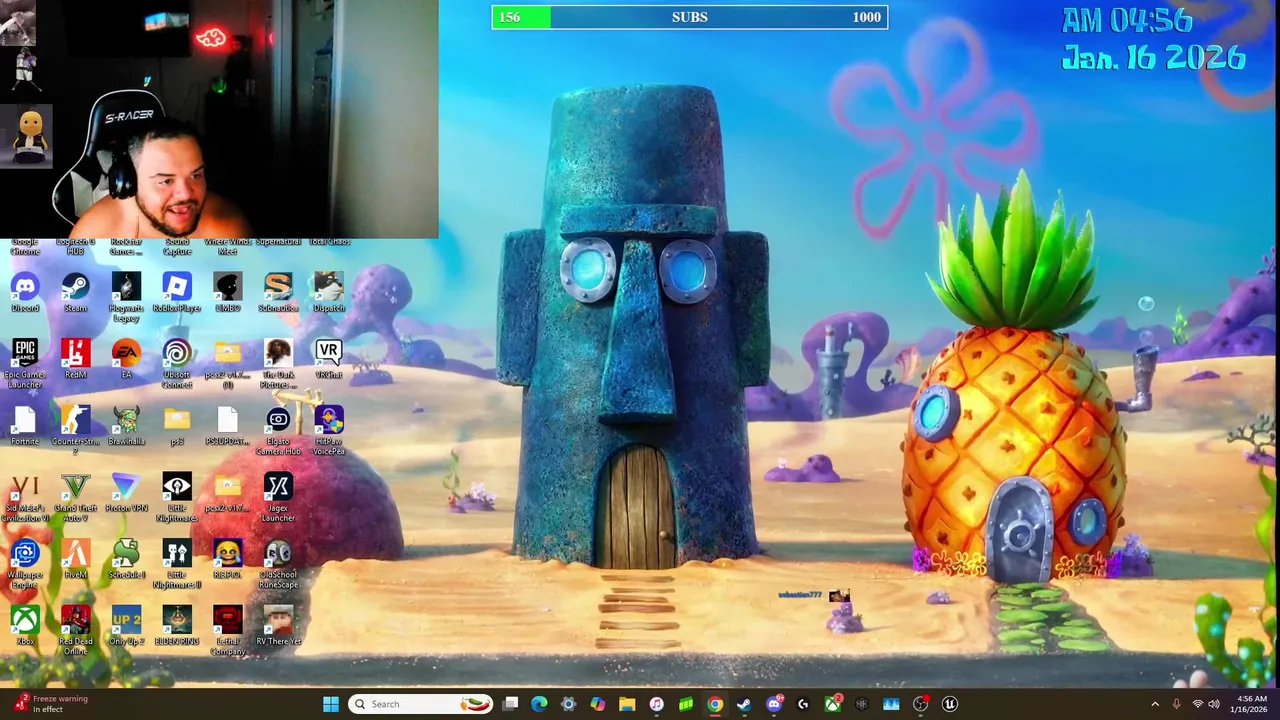Select the Ubisoft Connect desktop icon
The height and width of the screenshot is (720, 1280).
pos(177,365)
